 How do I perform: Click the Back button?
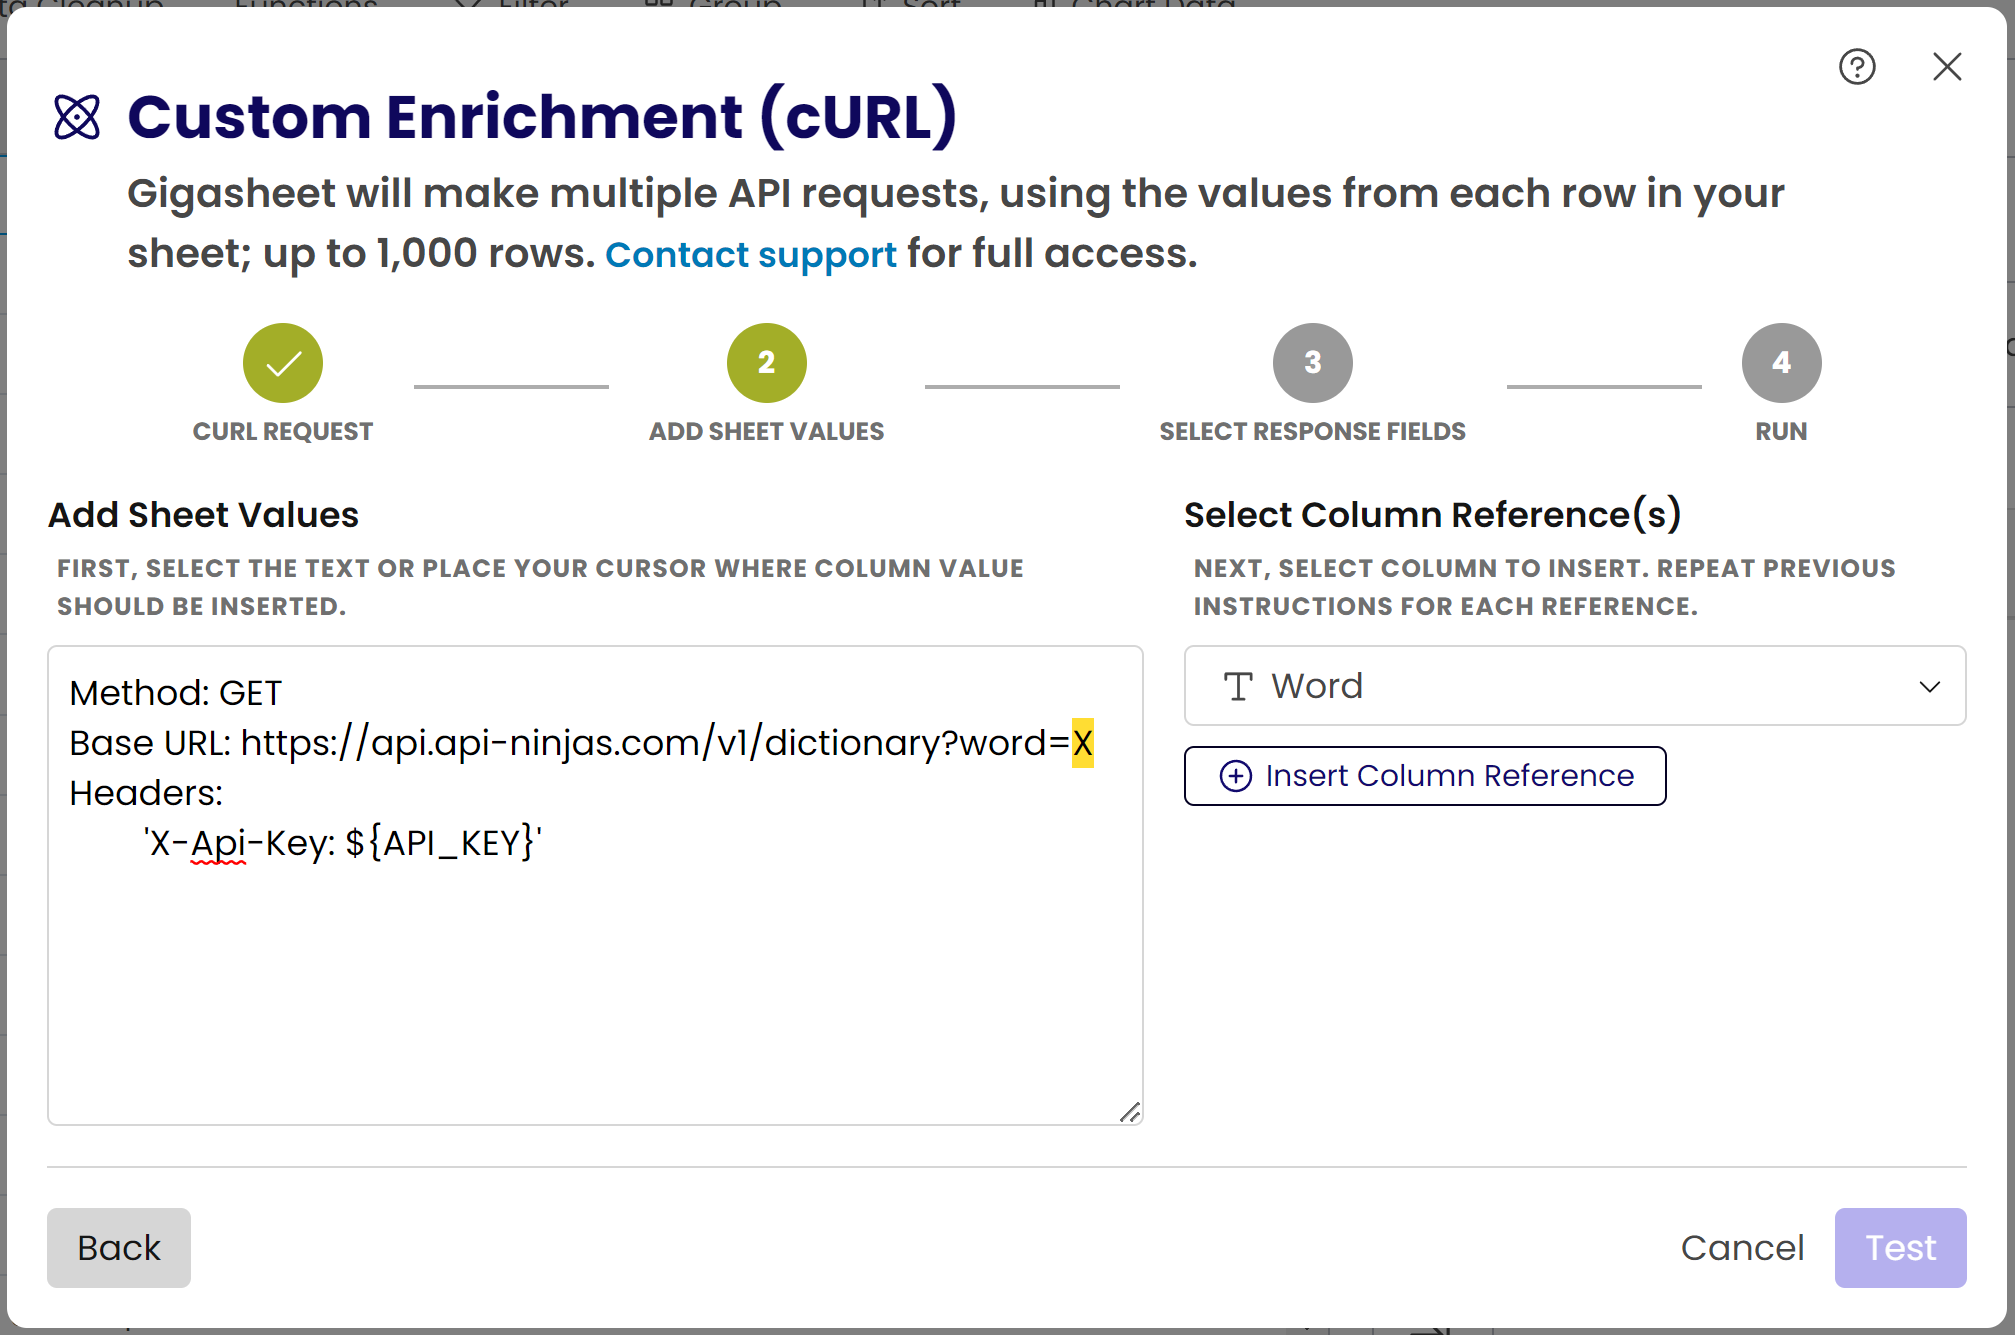point(118,1248)
